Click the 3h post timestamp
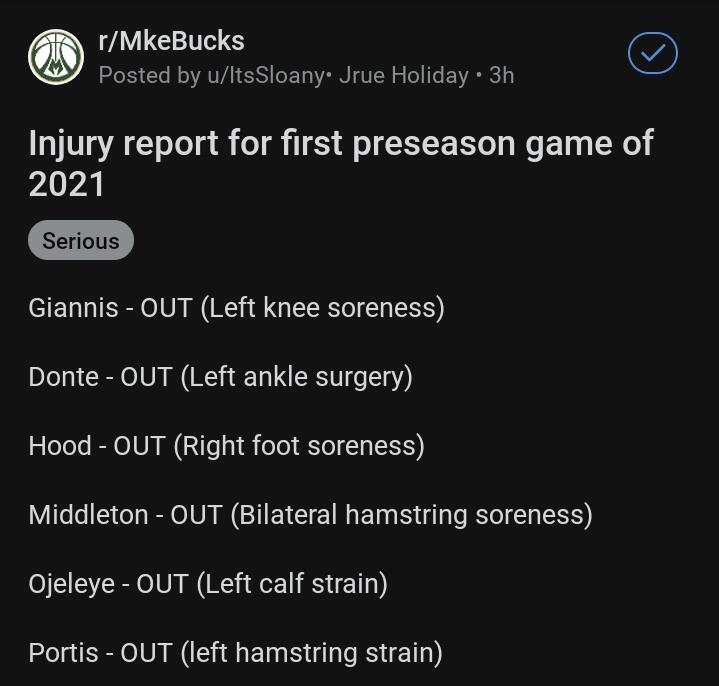Screen dimensions: 719x686 (x=501, y=75)
